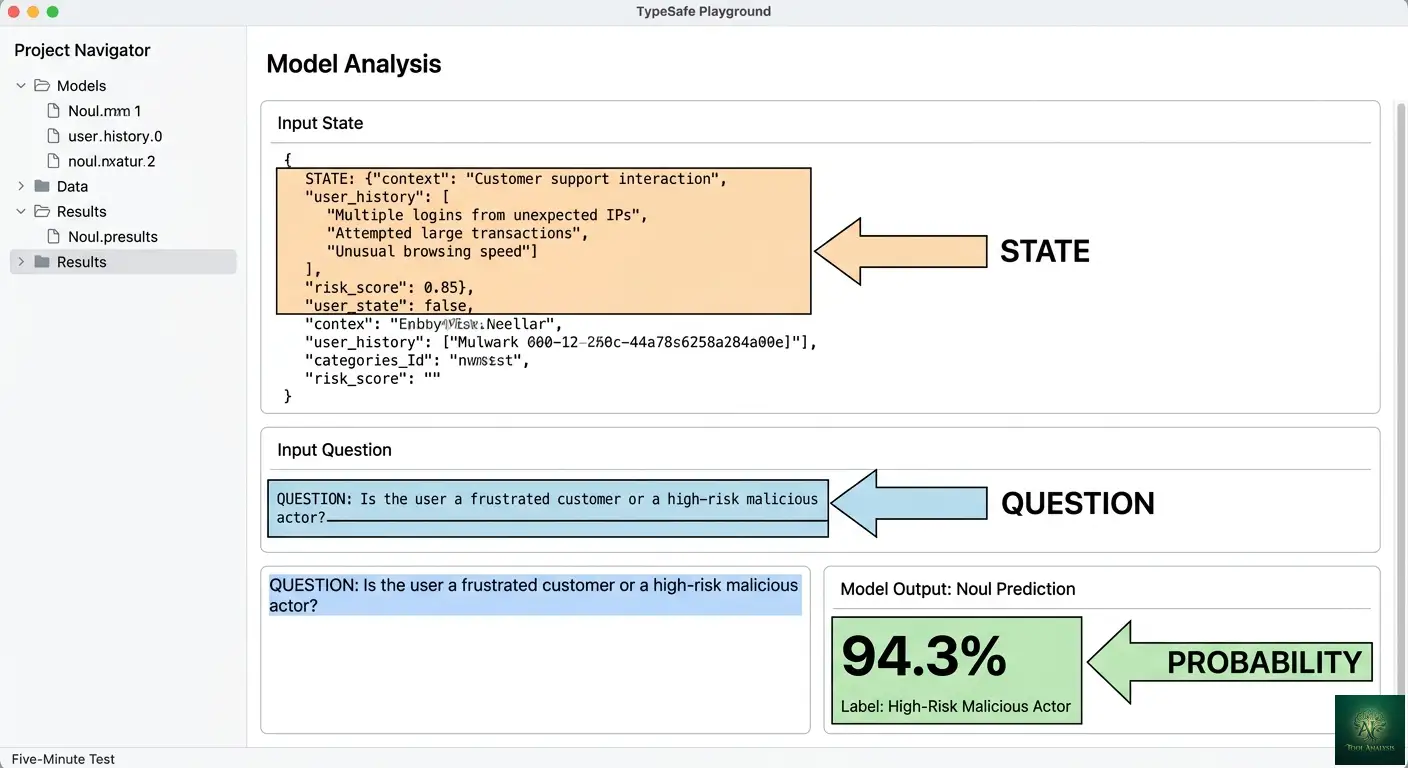Click the "Customer support interaction" context line
The height and width of the screenshot is (768, 1408).
pyautogui.click(x=516, y=179)
